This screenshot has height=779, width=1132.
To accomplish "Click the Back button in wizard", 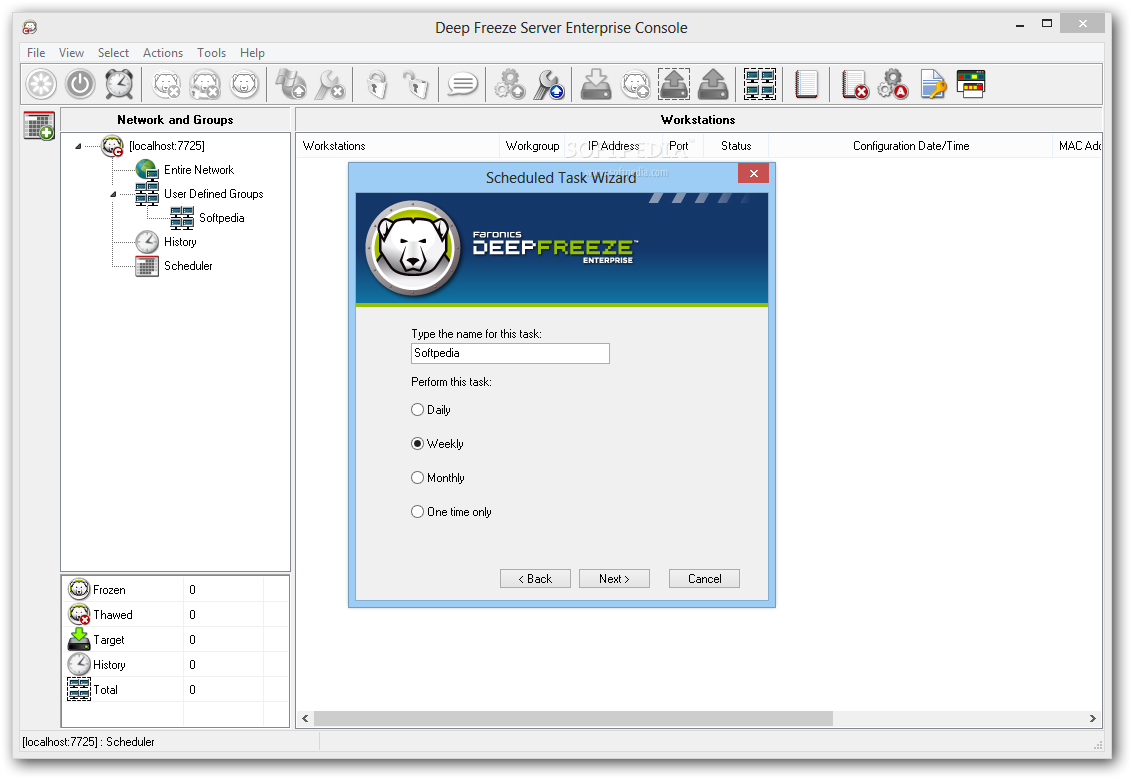I will point(535,579).
